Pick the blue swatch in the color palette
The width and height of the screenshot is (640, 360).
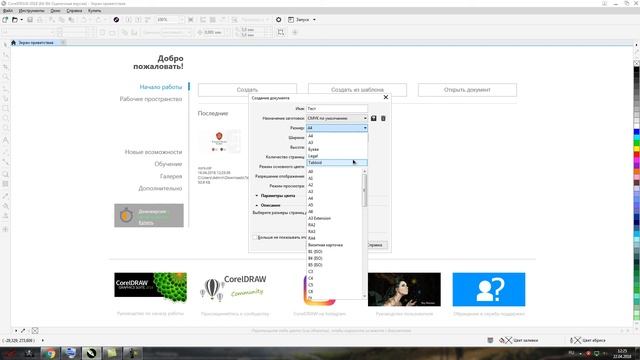[x=636, y=132]
